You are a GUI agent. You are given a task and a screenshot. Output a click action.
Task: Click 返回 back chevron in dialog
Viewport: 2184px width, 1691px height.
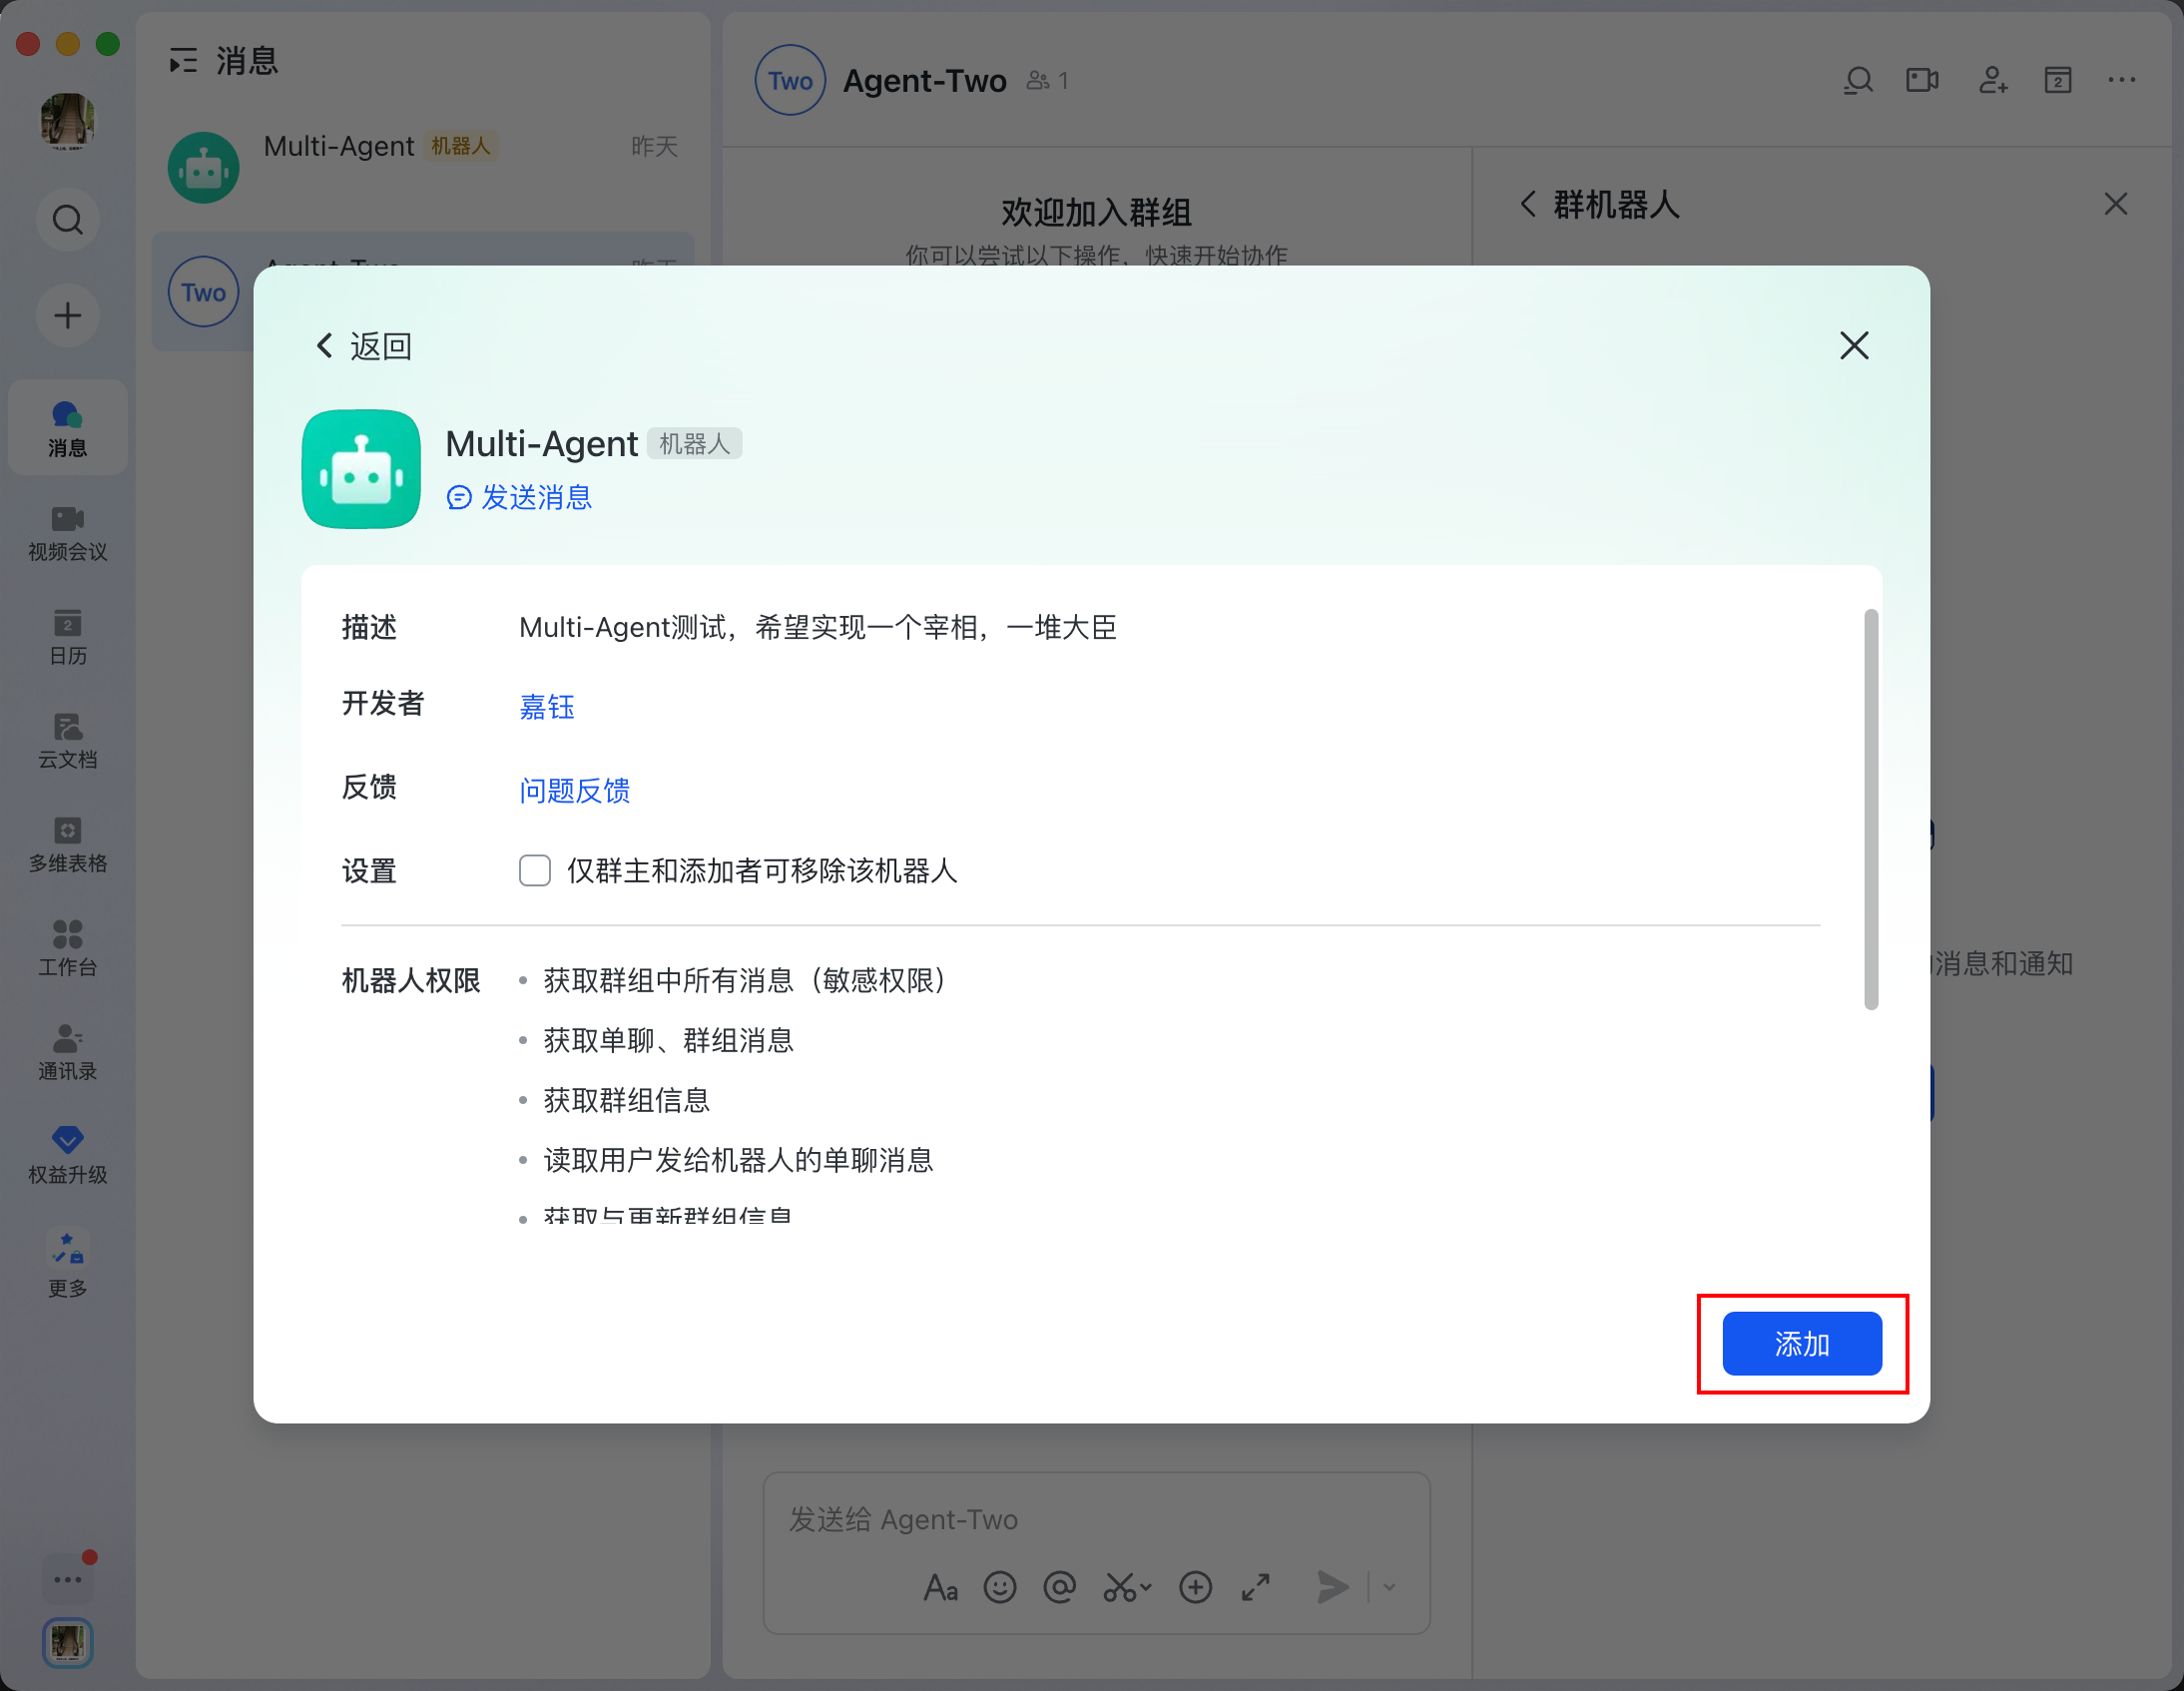(325, 346)
